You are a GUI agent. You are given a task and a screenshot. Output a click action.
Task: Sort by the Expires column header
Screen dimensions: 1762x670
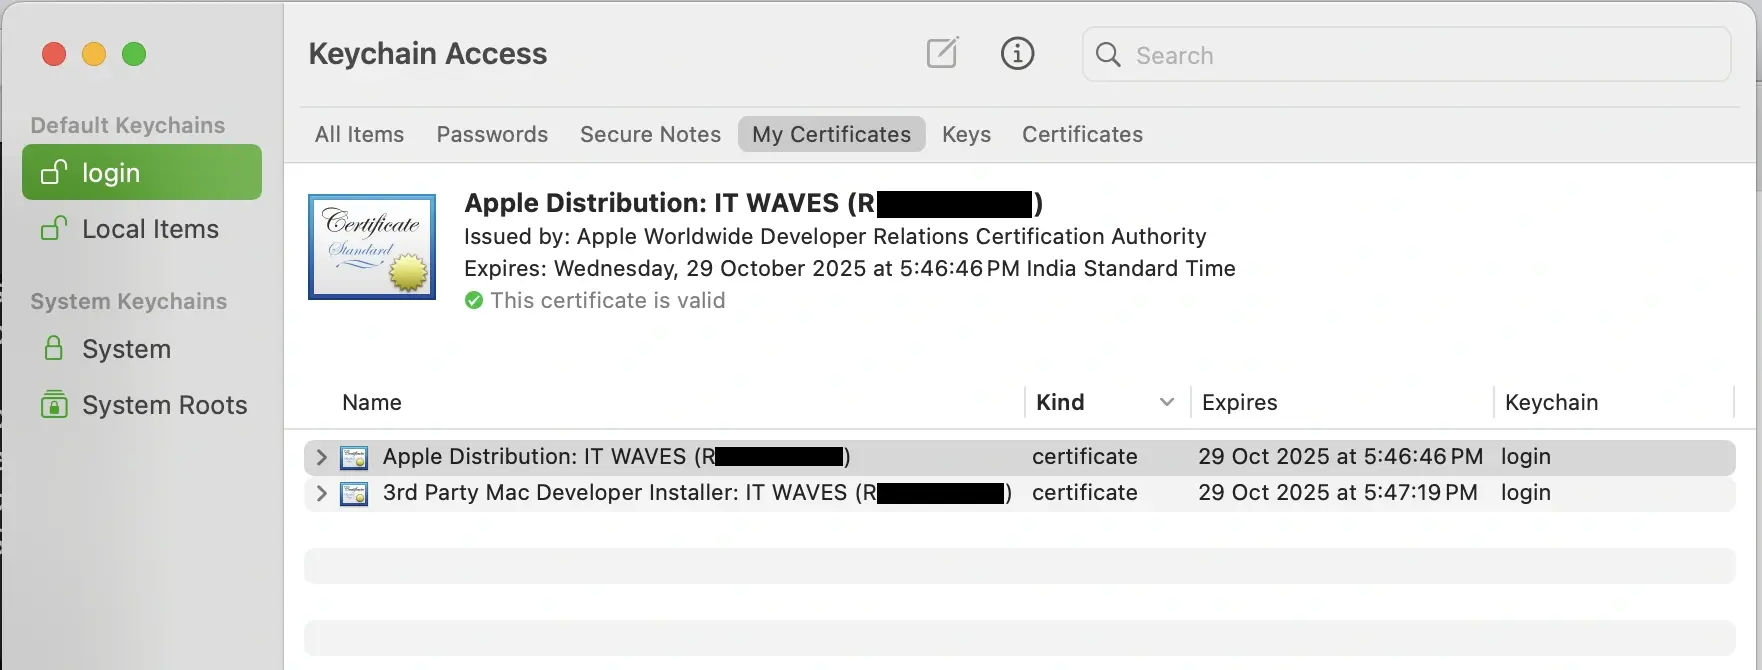point(1240,402)
